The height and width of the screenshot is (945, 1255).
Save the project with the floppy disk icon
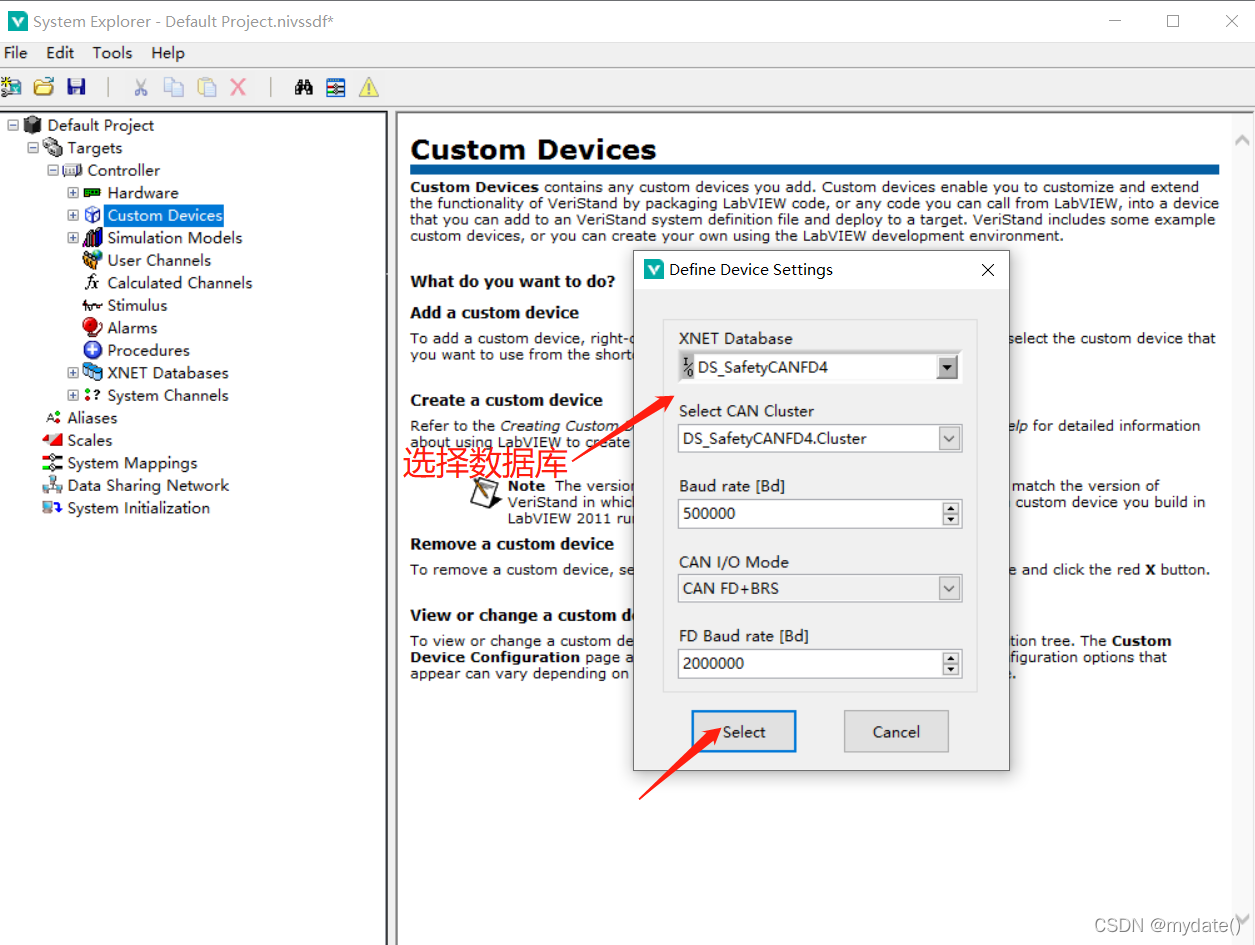(76, 87)
